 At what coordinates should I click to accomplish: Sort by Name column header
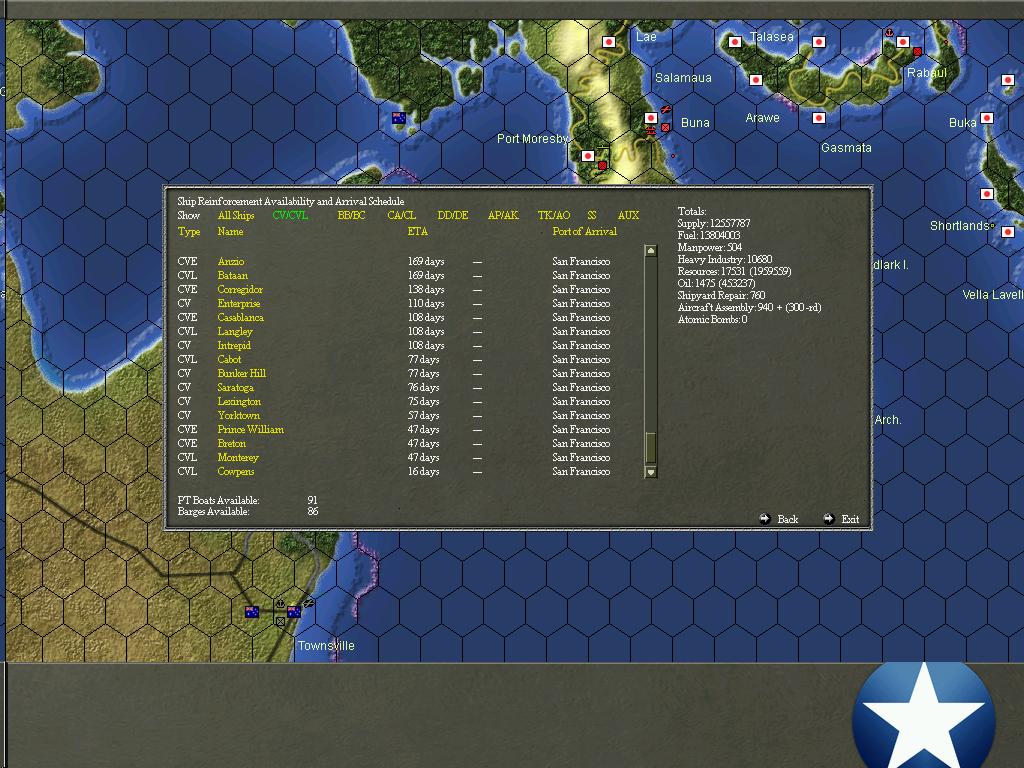(231, 231)
